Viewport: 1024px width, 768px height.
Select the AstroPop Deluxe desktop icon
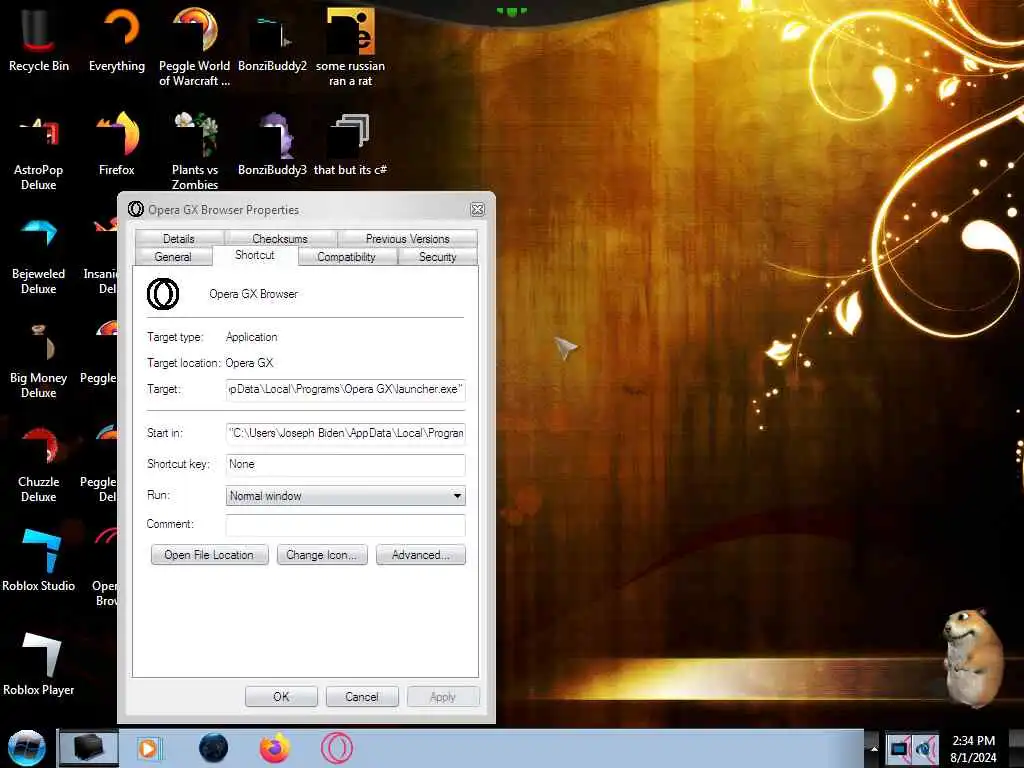[x=39, y=152]
